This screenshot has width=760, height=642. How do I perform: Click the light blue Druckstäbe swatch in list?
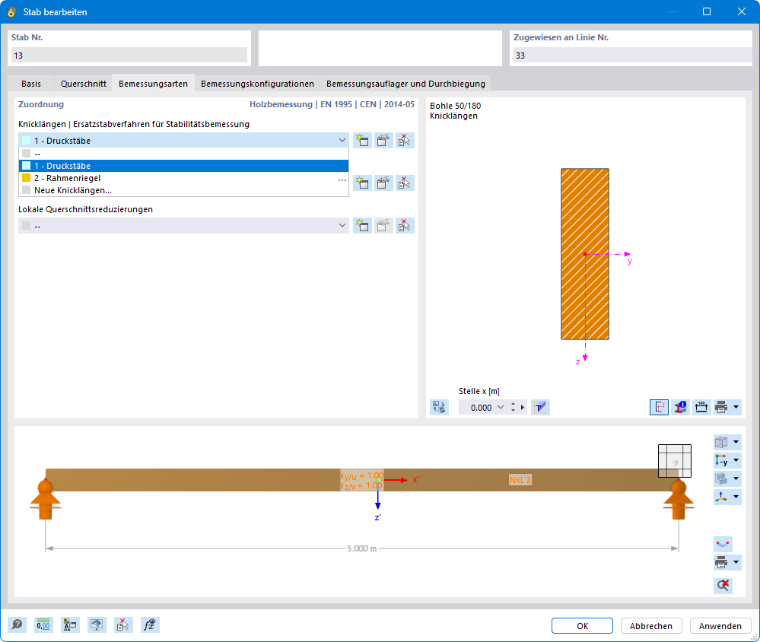(26, 166)
